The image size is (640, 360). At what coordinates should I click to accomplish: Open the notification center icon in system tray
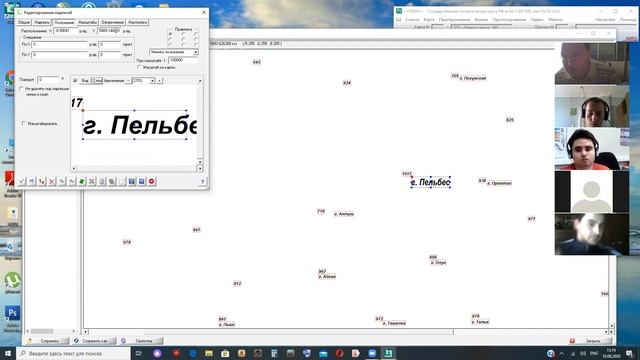tap(629, 353)
